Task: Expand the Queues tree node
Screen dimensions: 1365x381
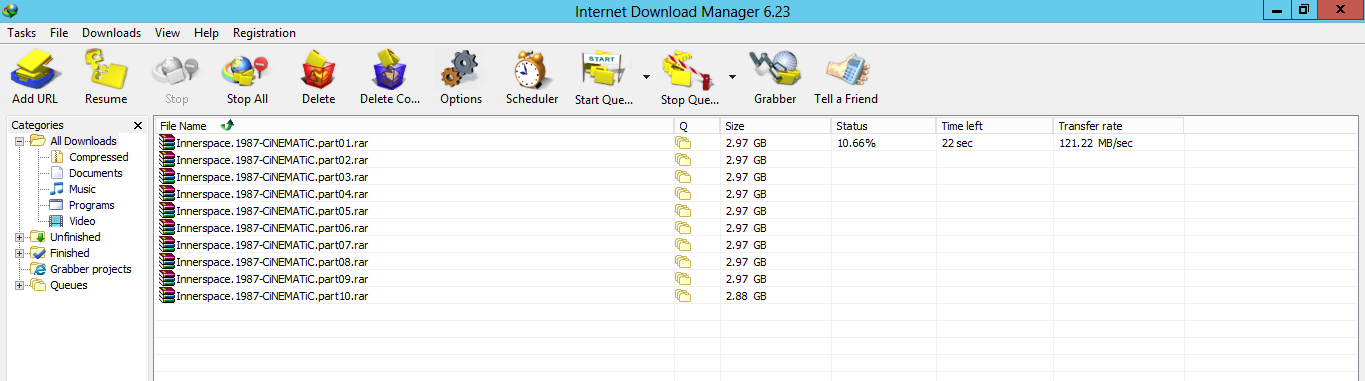Action: click(20, 285)
